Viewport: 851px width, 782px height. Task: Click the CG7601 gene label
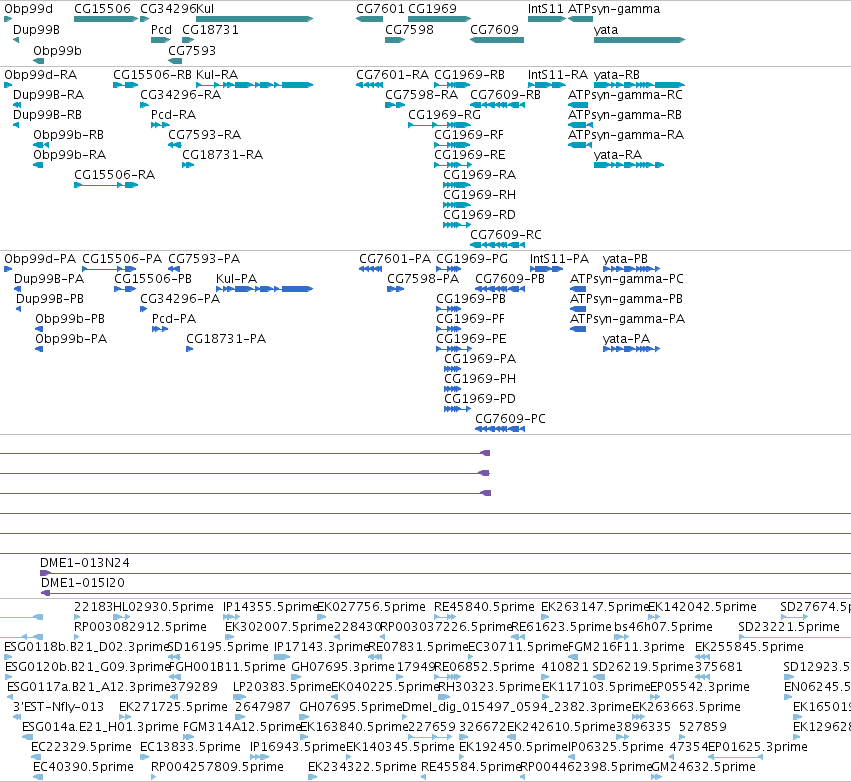pyautogui.click(x=380, y=9)
